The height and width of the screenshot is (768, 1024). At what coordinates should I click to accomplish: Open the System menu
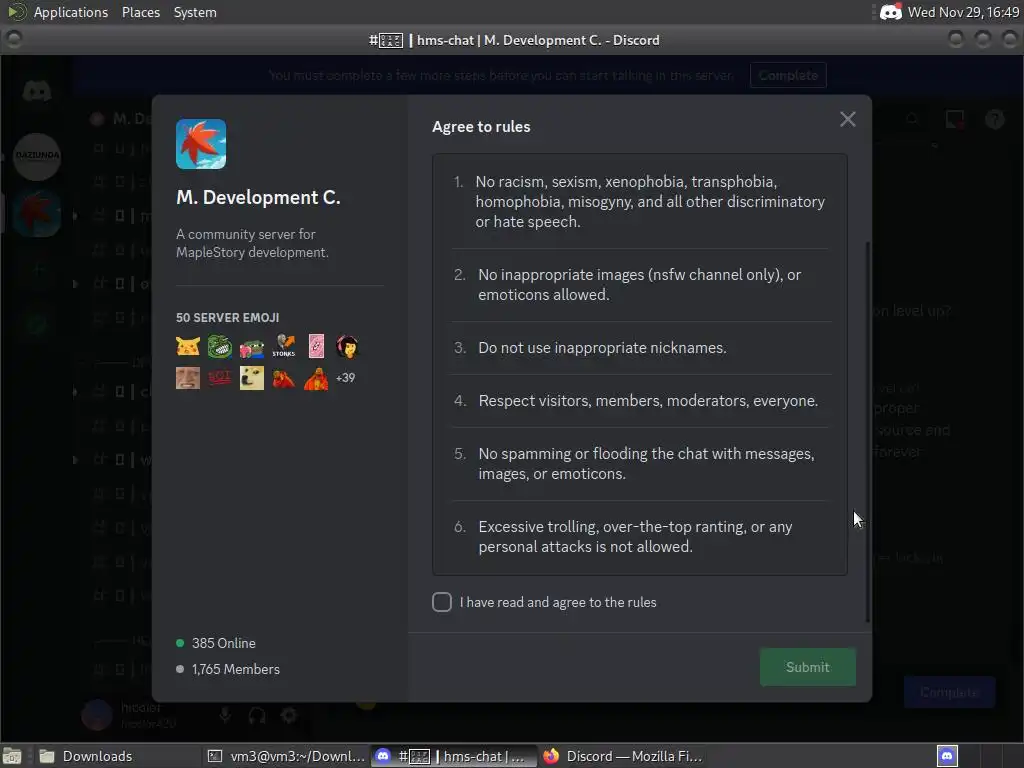tap(195, 12)
